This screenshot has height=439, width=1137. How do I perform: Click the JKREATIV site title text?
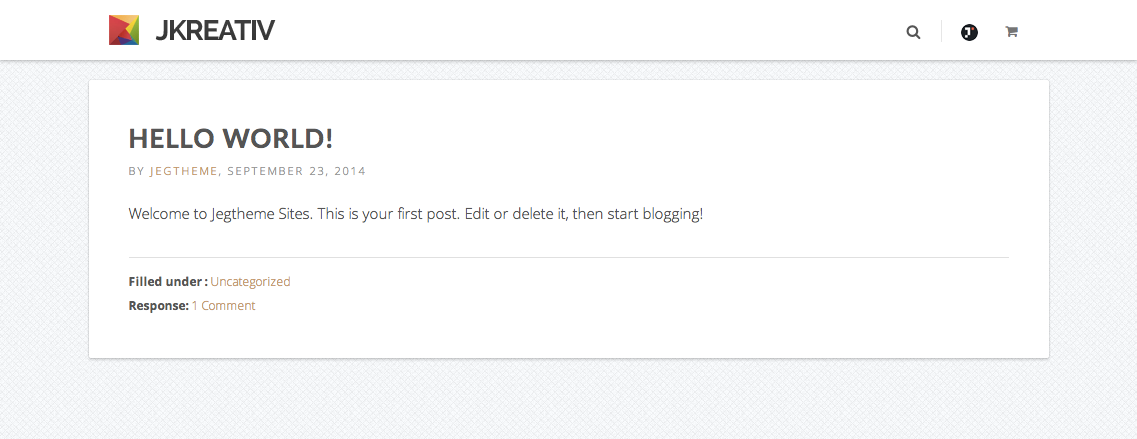pos(214,31)
